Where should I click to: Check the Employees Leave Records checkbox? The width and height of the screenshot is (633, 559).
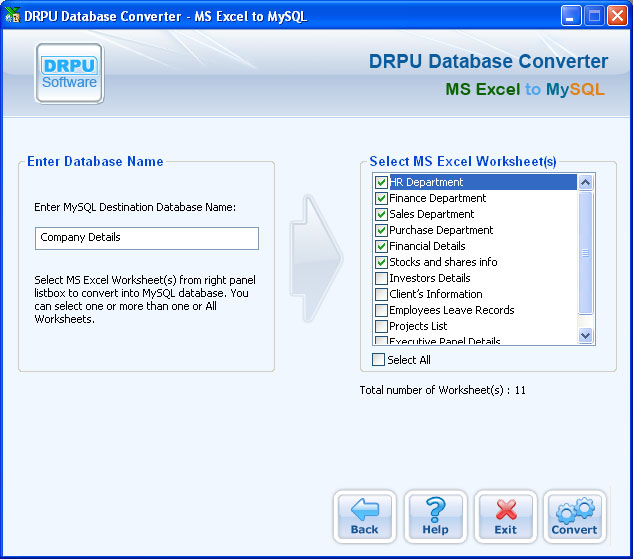click(x=381, y=310)
